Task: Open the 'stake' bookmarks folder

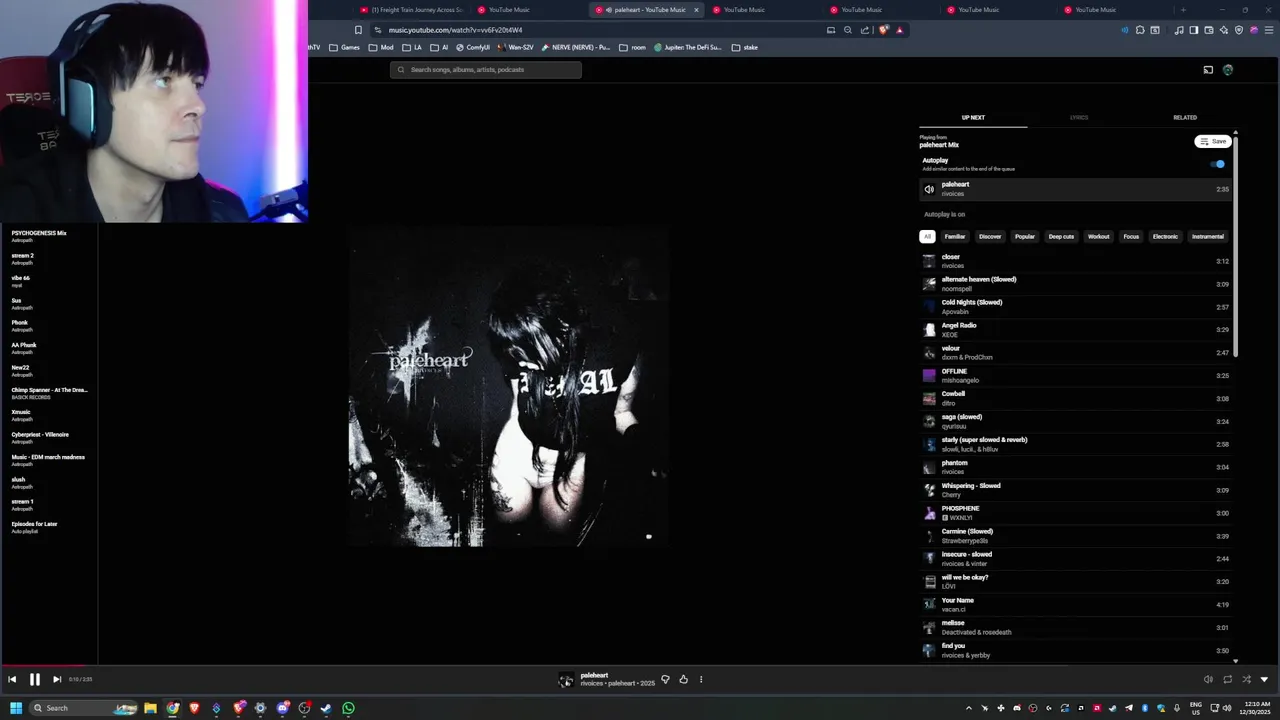Action: click(745, 47)
